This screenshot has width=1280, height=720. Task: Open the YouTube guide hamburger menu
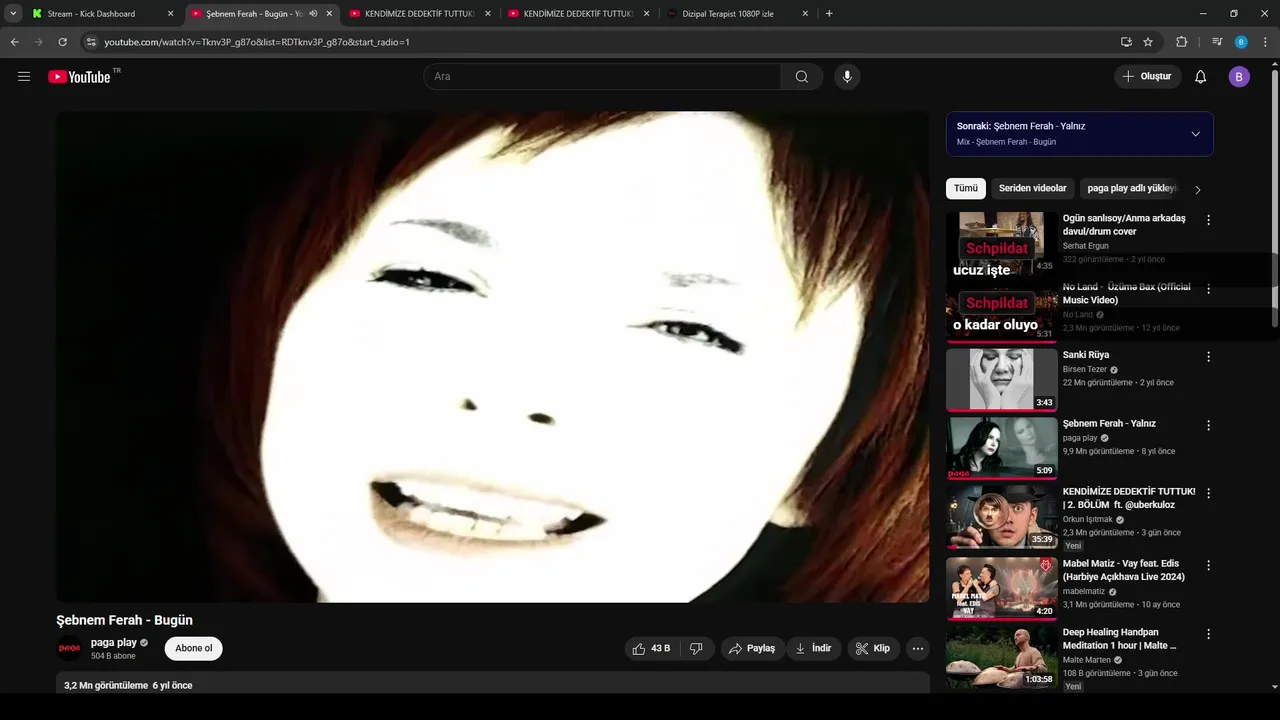click(x=24, y=76)
